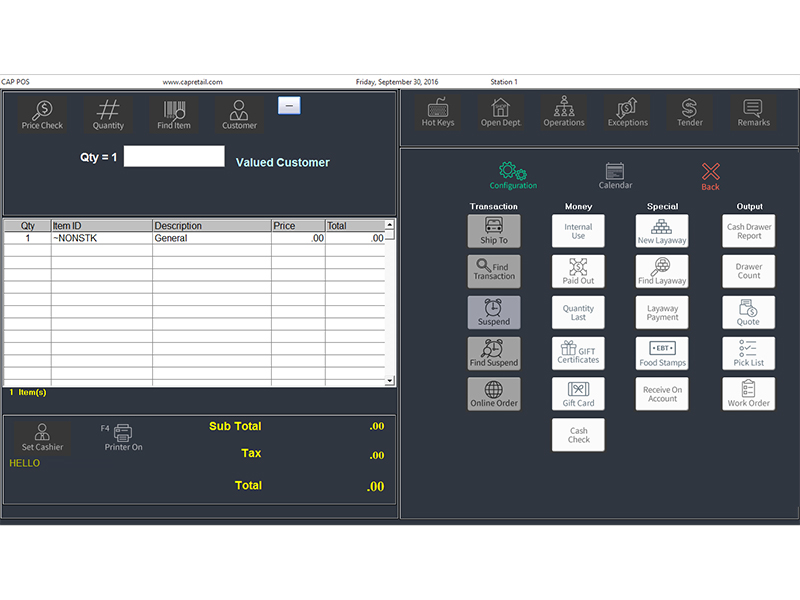Click inside the quantity entry field
800x600 pixels.
(174, 156)
